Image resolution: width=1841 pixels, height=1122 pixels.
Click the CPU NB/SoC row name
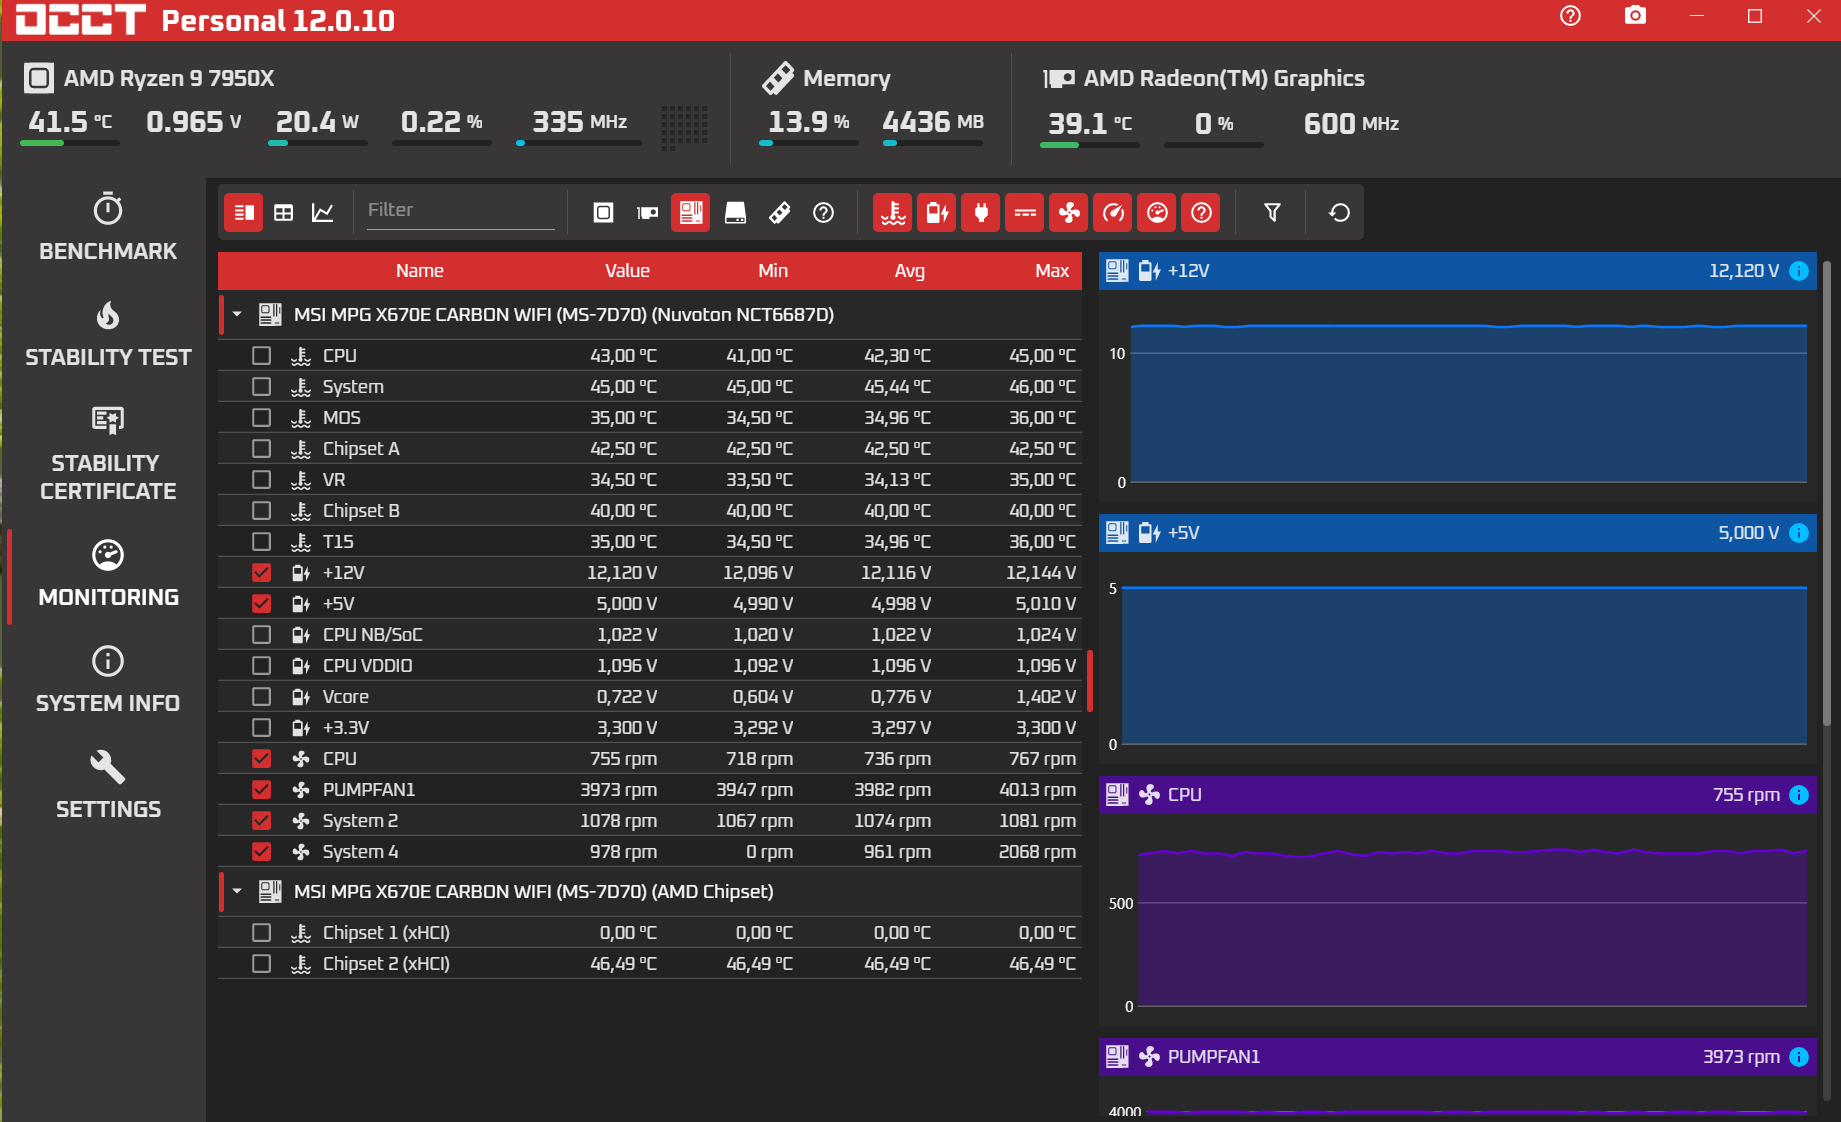pos(372,635)
